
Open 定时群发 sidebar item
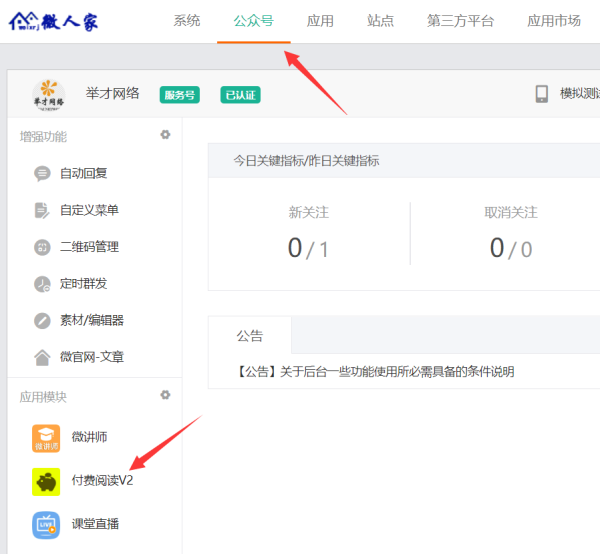click(x=83, y=284)
